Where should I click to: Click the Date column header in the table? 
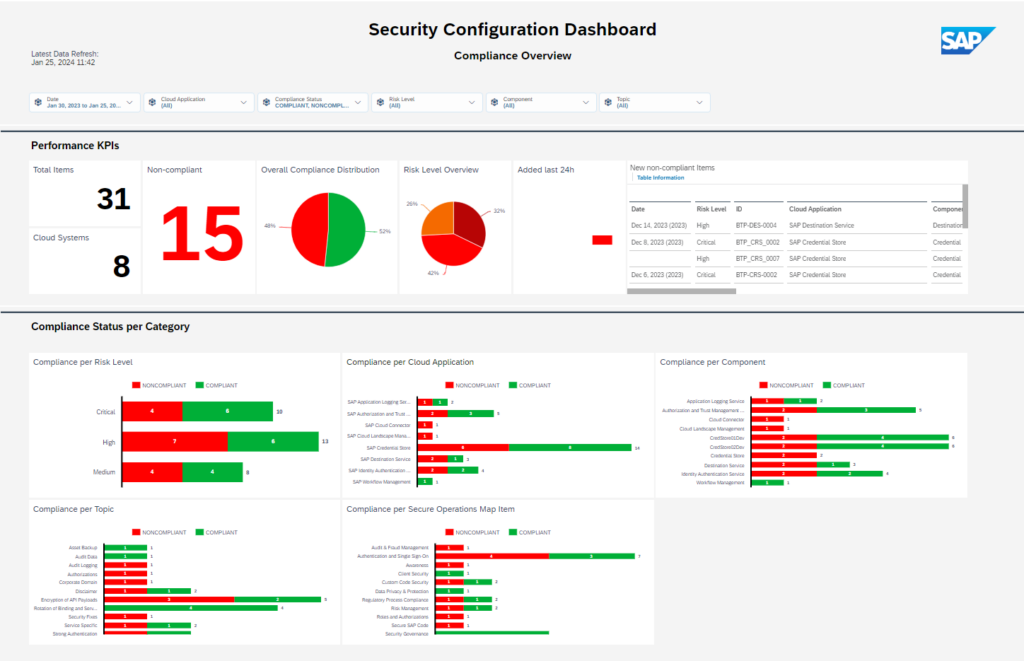[638, 209]
